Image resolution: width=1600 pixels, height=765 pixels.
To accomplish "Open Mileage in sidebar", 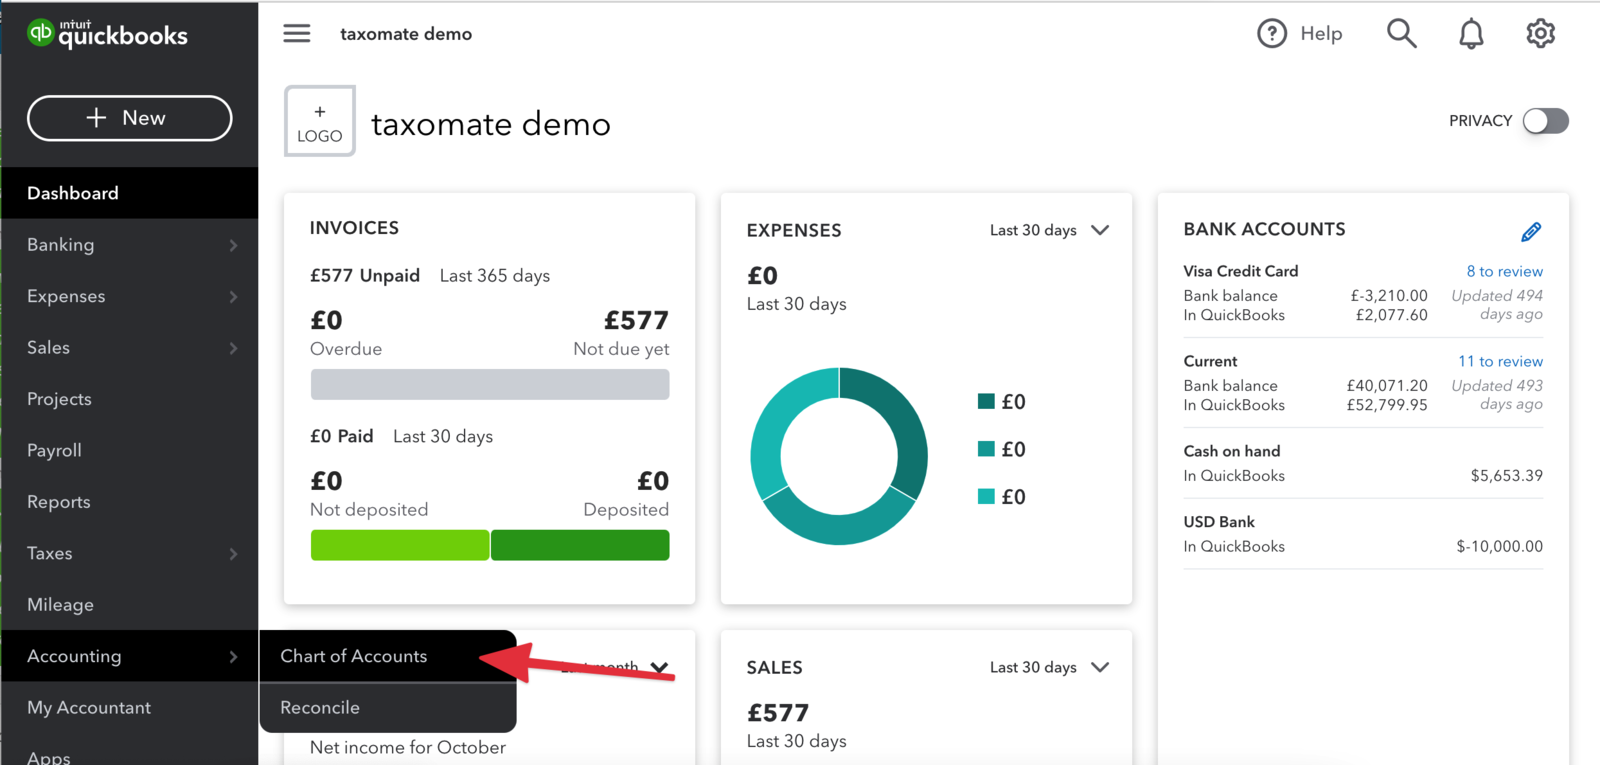I will [130, 605].
